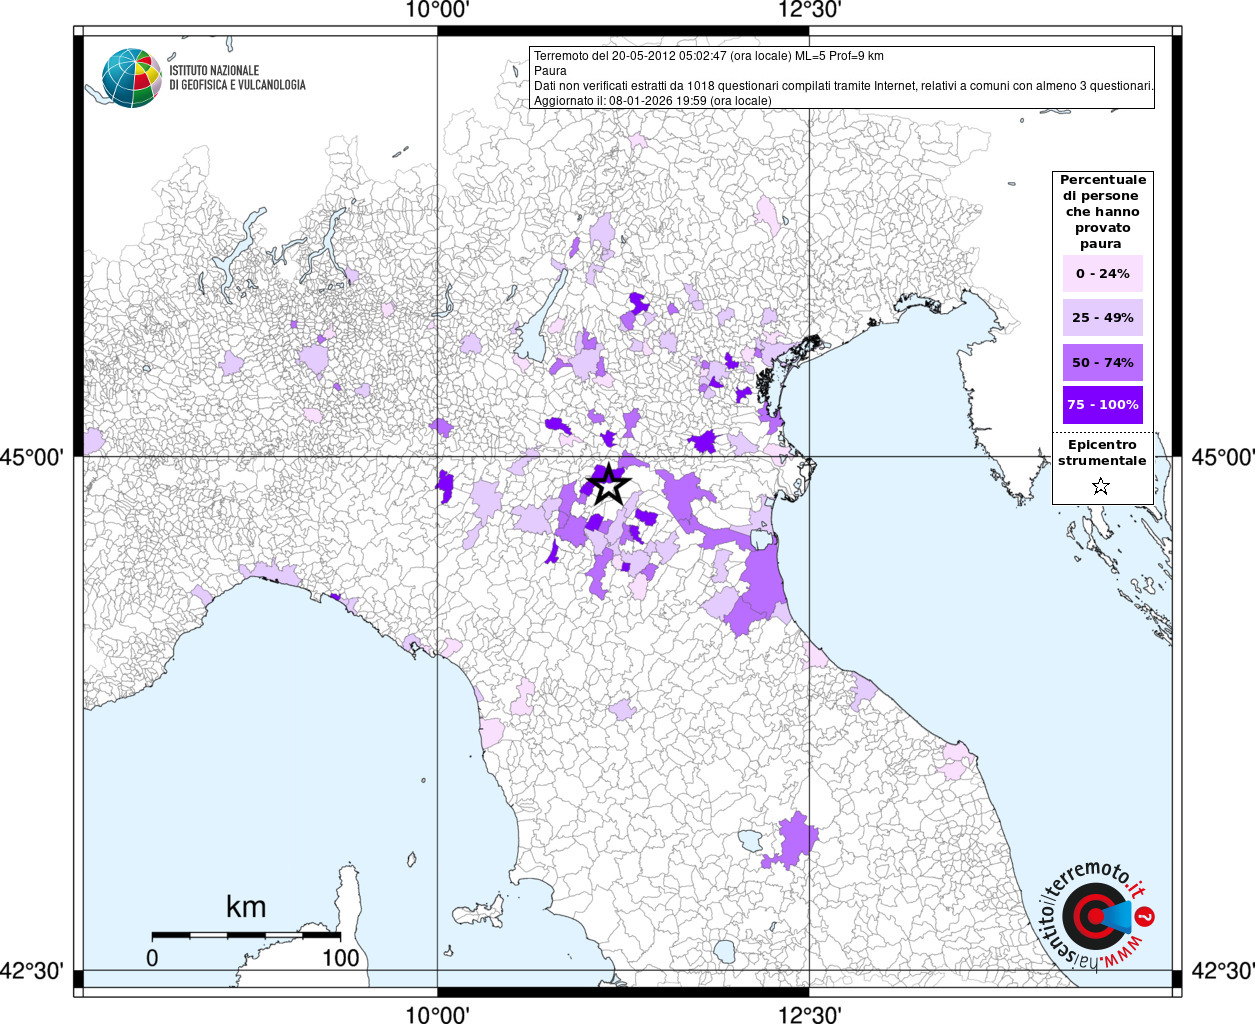Click the INGV globe logo
Viewport: 1255px width, 1024px height.
coord(131,78)
